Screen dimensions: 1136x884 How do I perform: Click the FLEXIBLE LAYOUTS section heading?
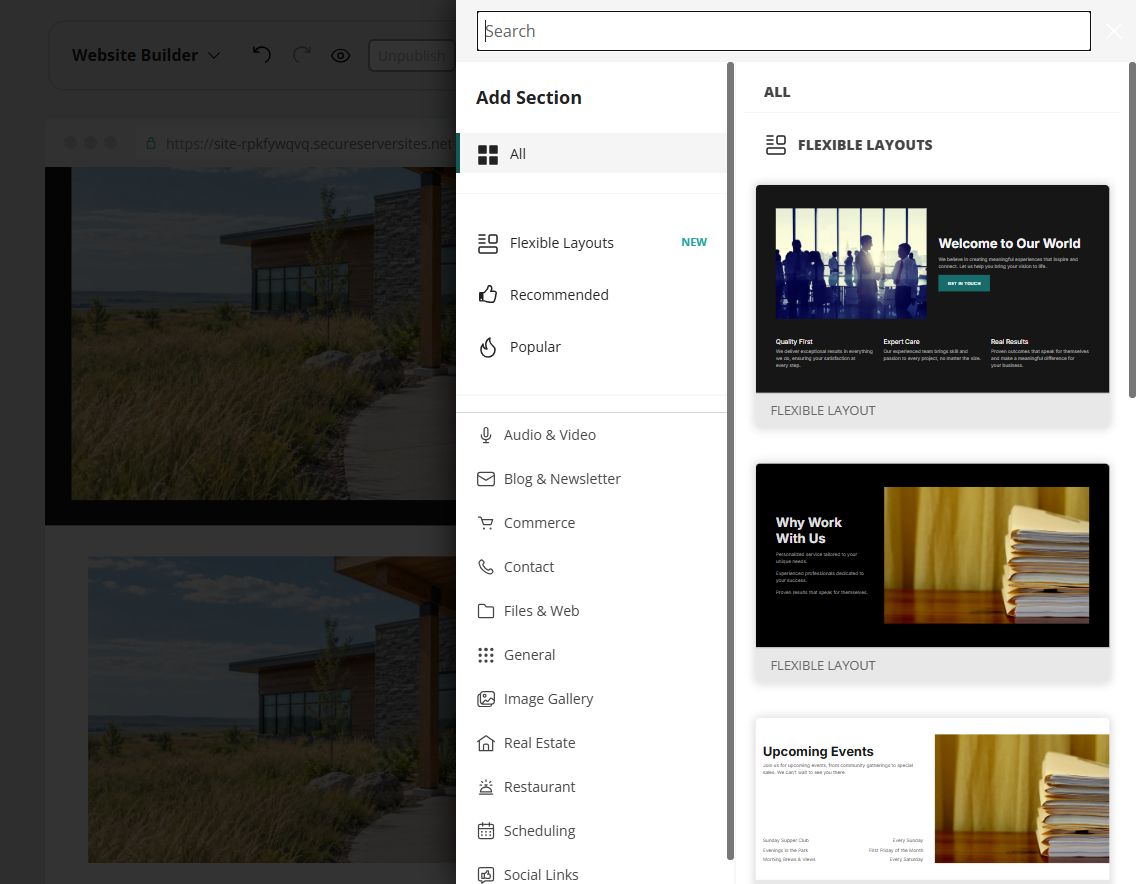(865, 145)
